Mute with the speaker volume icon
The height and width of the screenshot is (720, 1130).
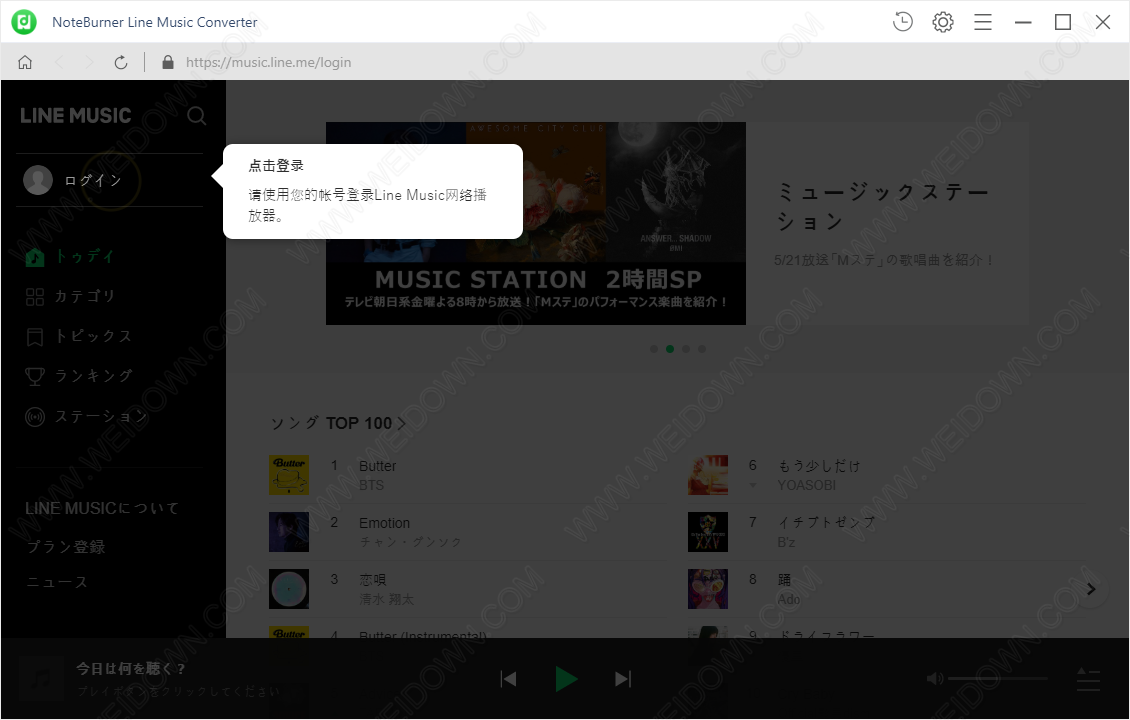pos(935,678)
